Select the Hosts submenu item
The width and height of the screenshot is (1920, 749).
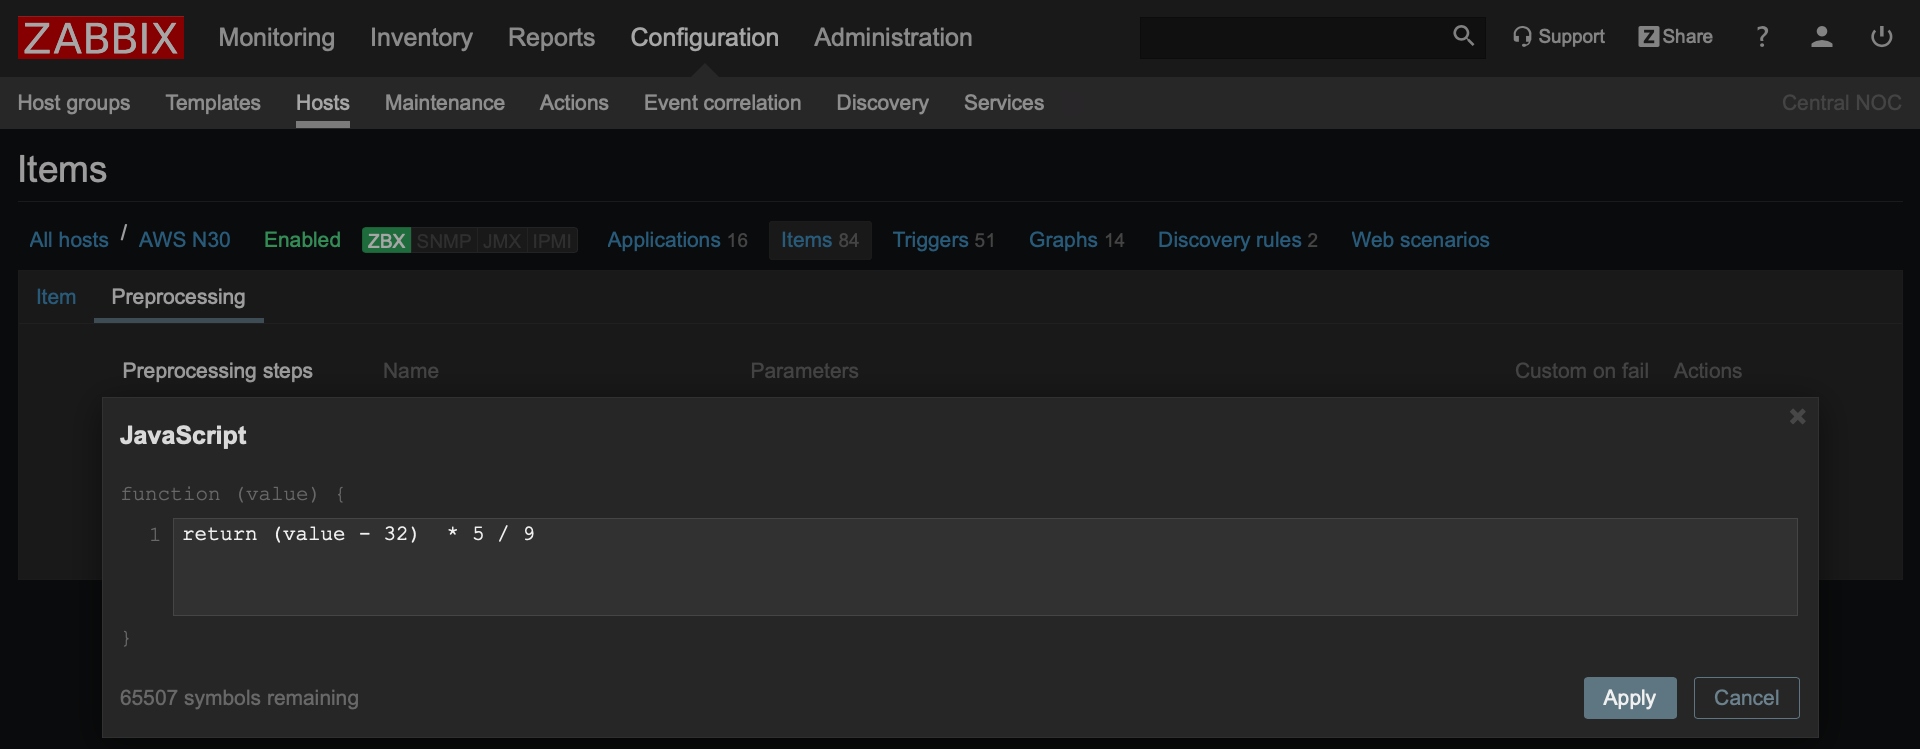pyautogui.click(x=323, y=103)
